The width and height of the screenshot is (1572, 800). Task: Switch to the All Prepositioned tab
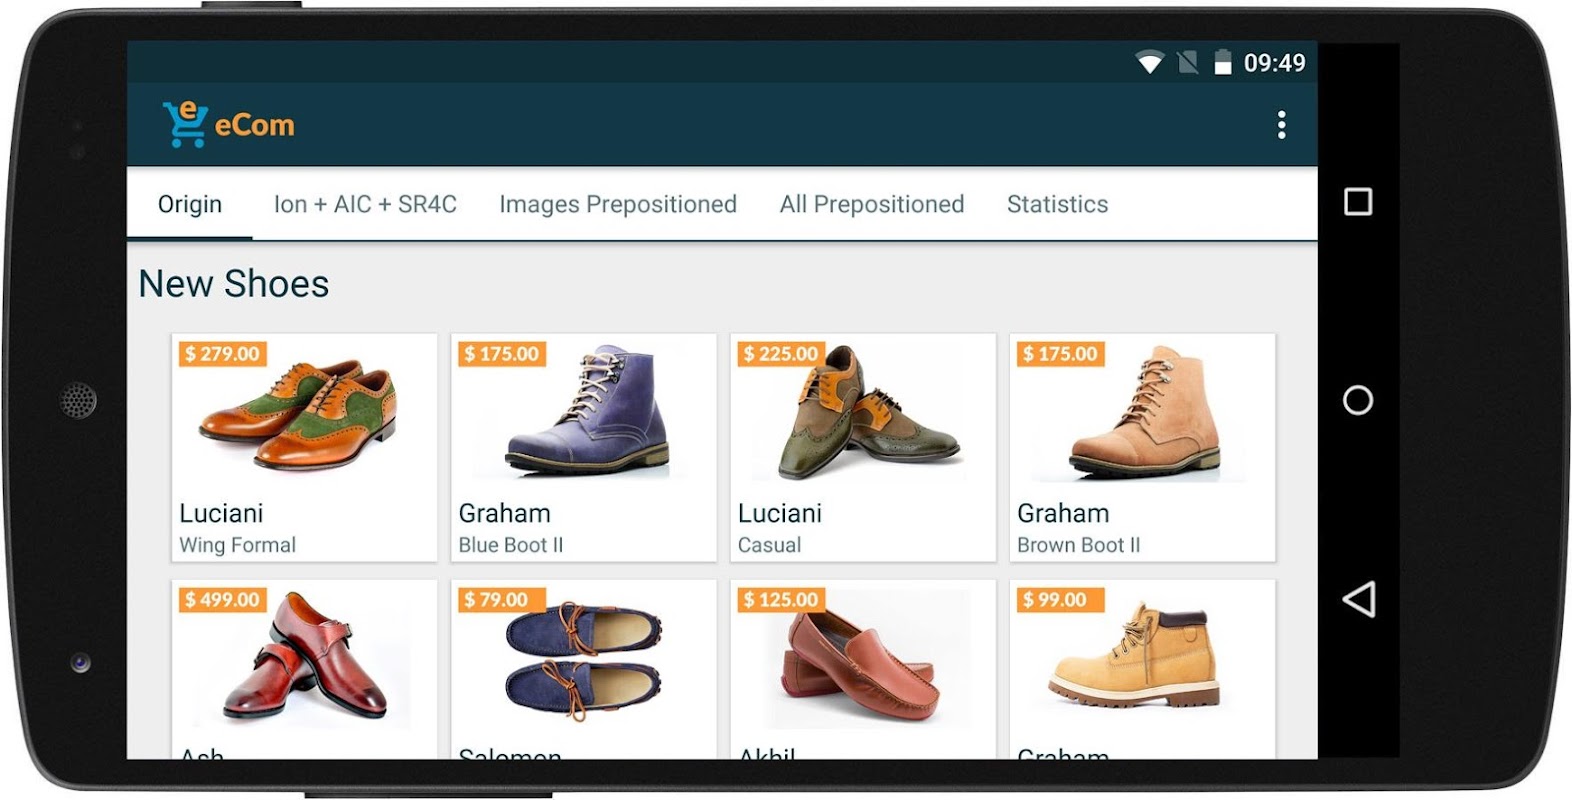coord(872,204)
